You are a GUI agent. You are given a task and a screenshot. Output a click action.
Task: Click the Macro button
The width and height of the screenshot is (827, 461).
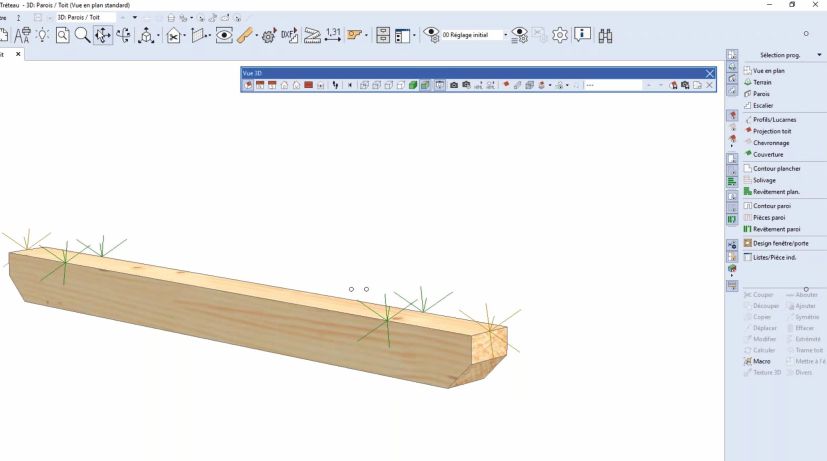761,361
